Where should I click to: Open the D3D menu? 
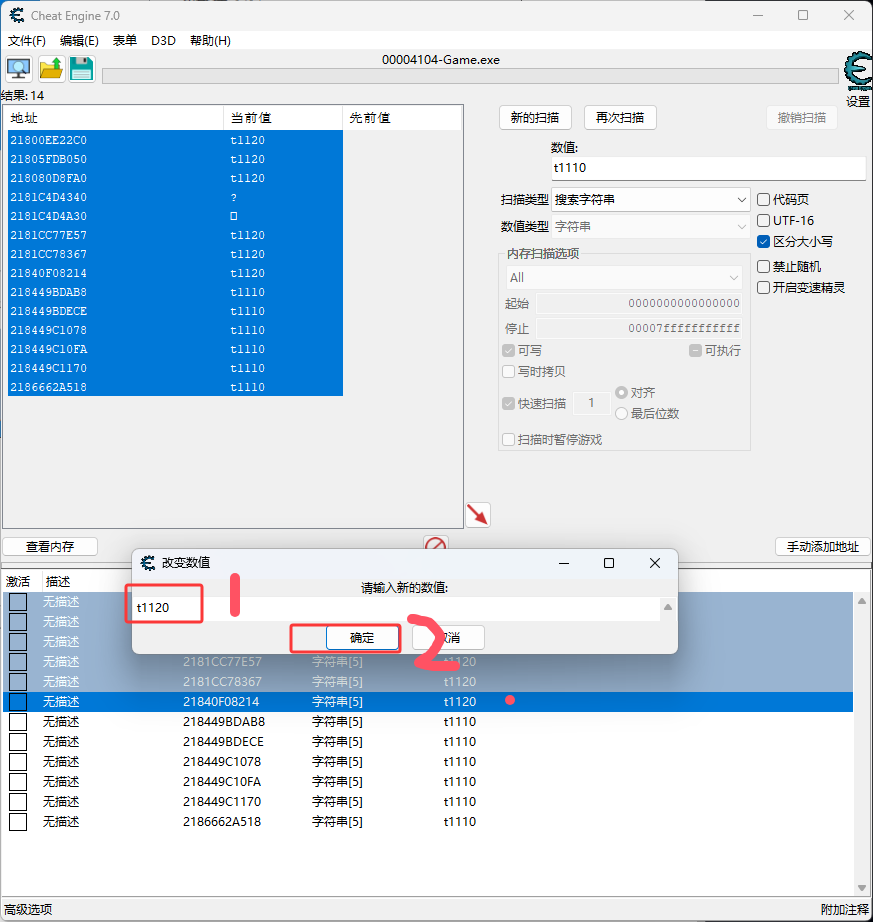163,41
